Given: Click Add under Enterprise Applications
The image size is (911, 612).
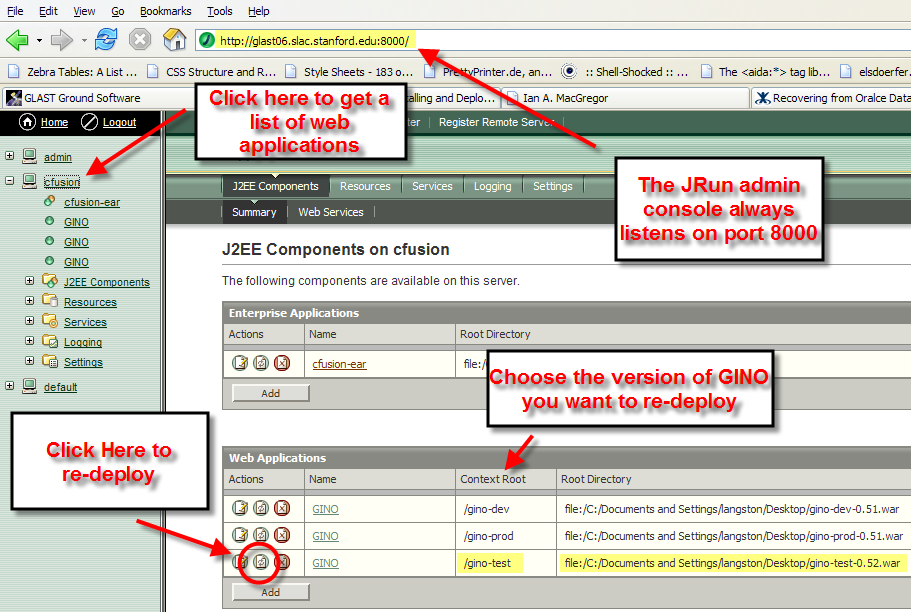Looking at the screenshot, I should coord(271,393).
